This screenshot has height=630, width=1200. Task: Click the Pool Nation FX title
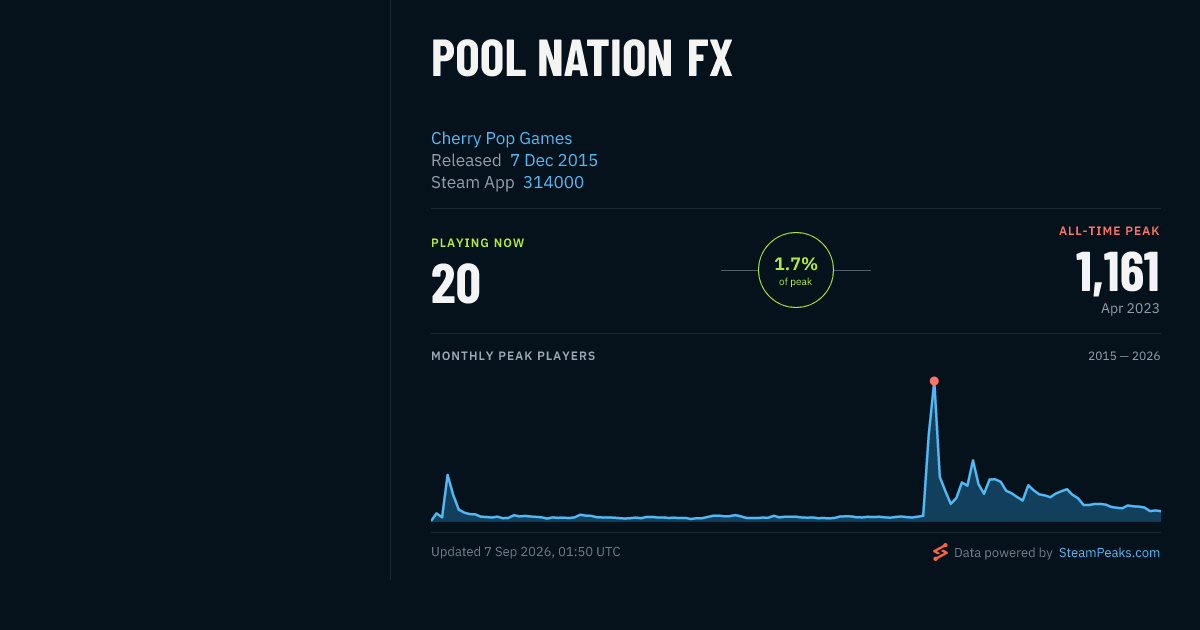(582, 58)
